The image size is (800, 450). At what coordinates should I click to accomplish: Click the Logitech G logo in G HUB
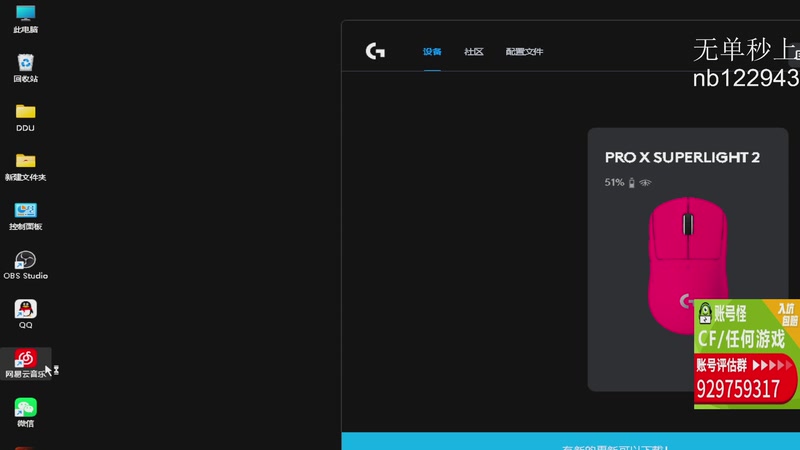tap(375, 51)
